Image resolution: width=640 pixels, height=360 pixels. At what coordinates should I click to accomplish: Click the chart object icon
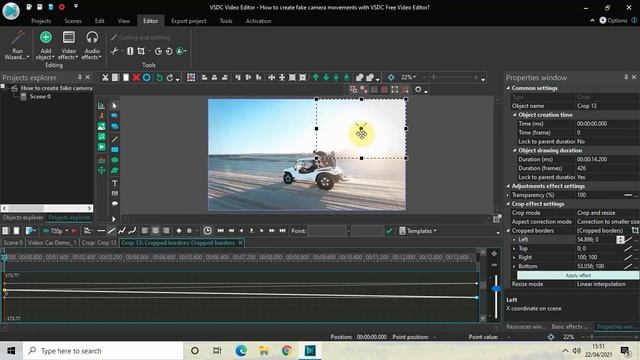click(x=101, y=106)
